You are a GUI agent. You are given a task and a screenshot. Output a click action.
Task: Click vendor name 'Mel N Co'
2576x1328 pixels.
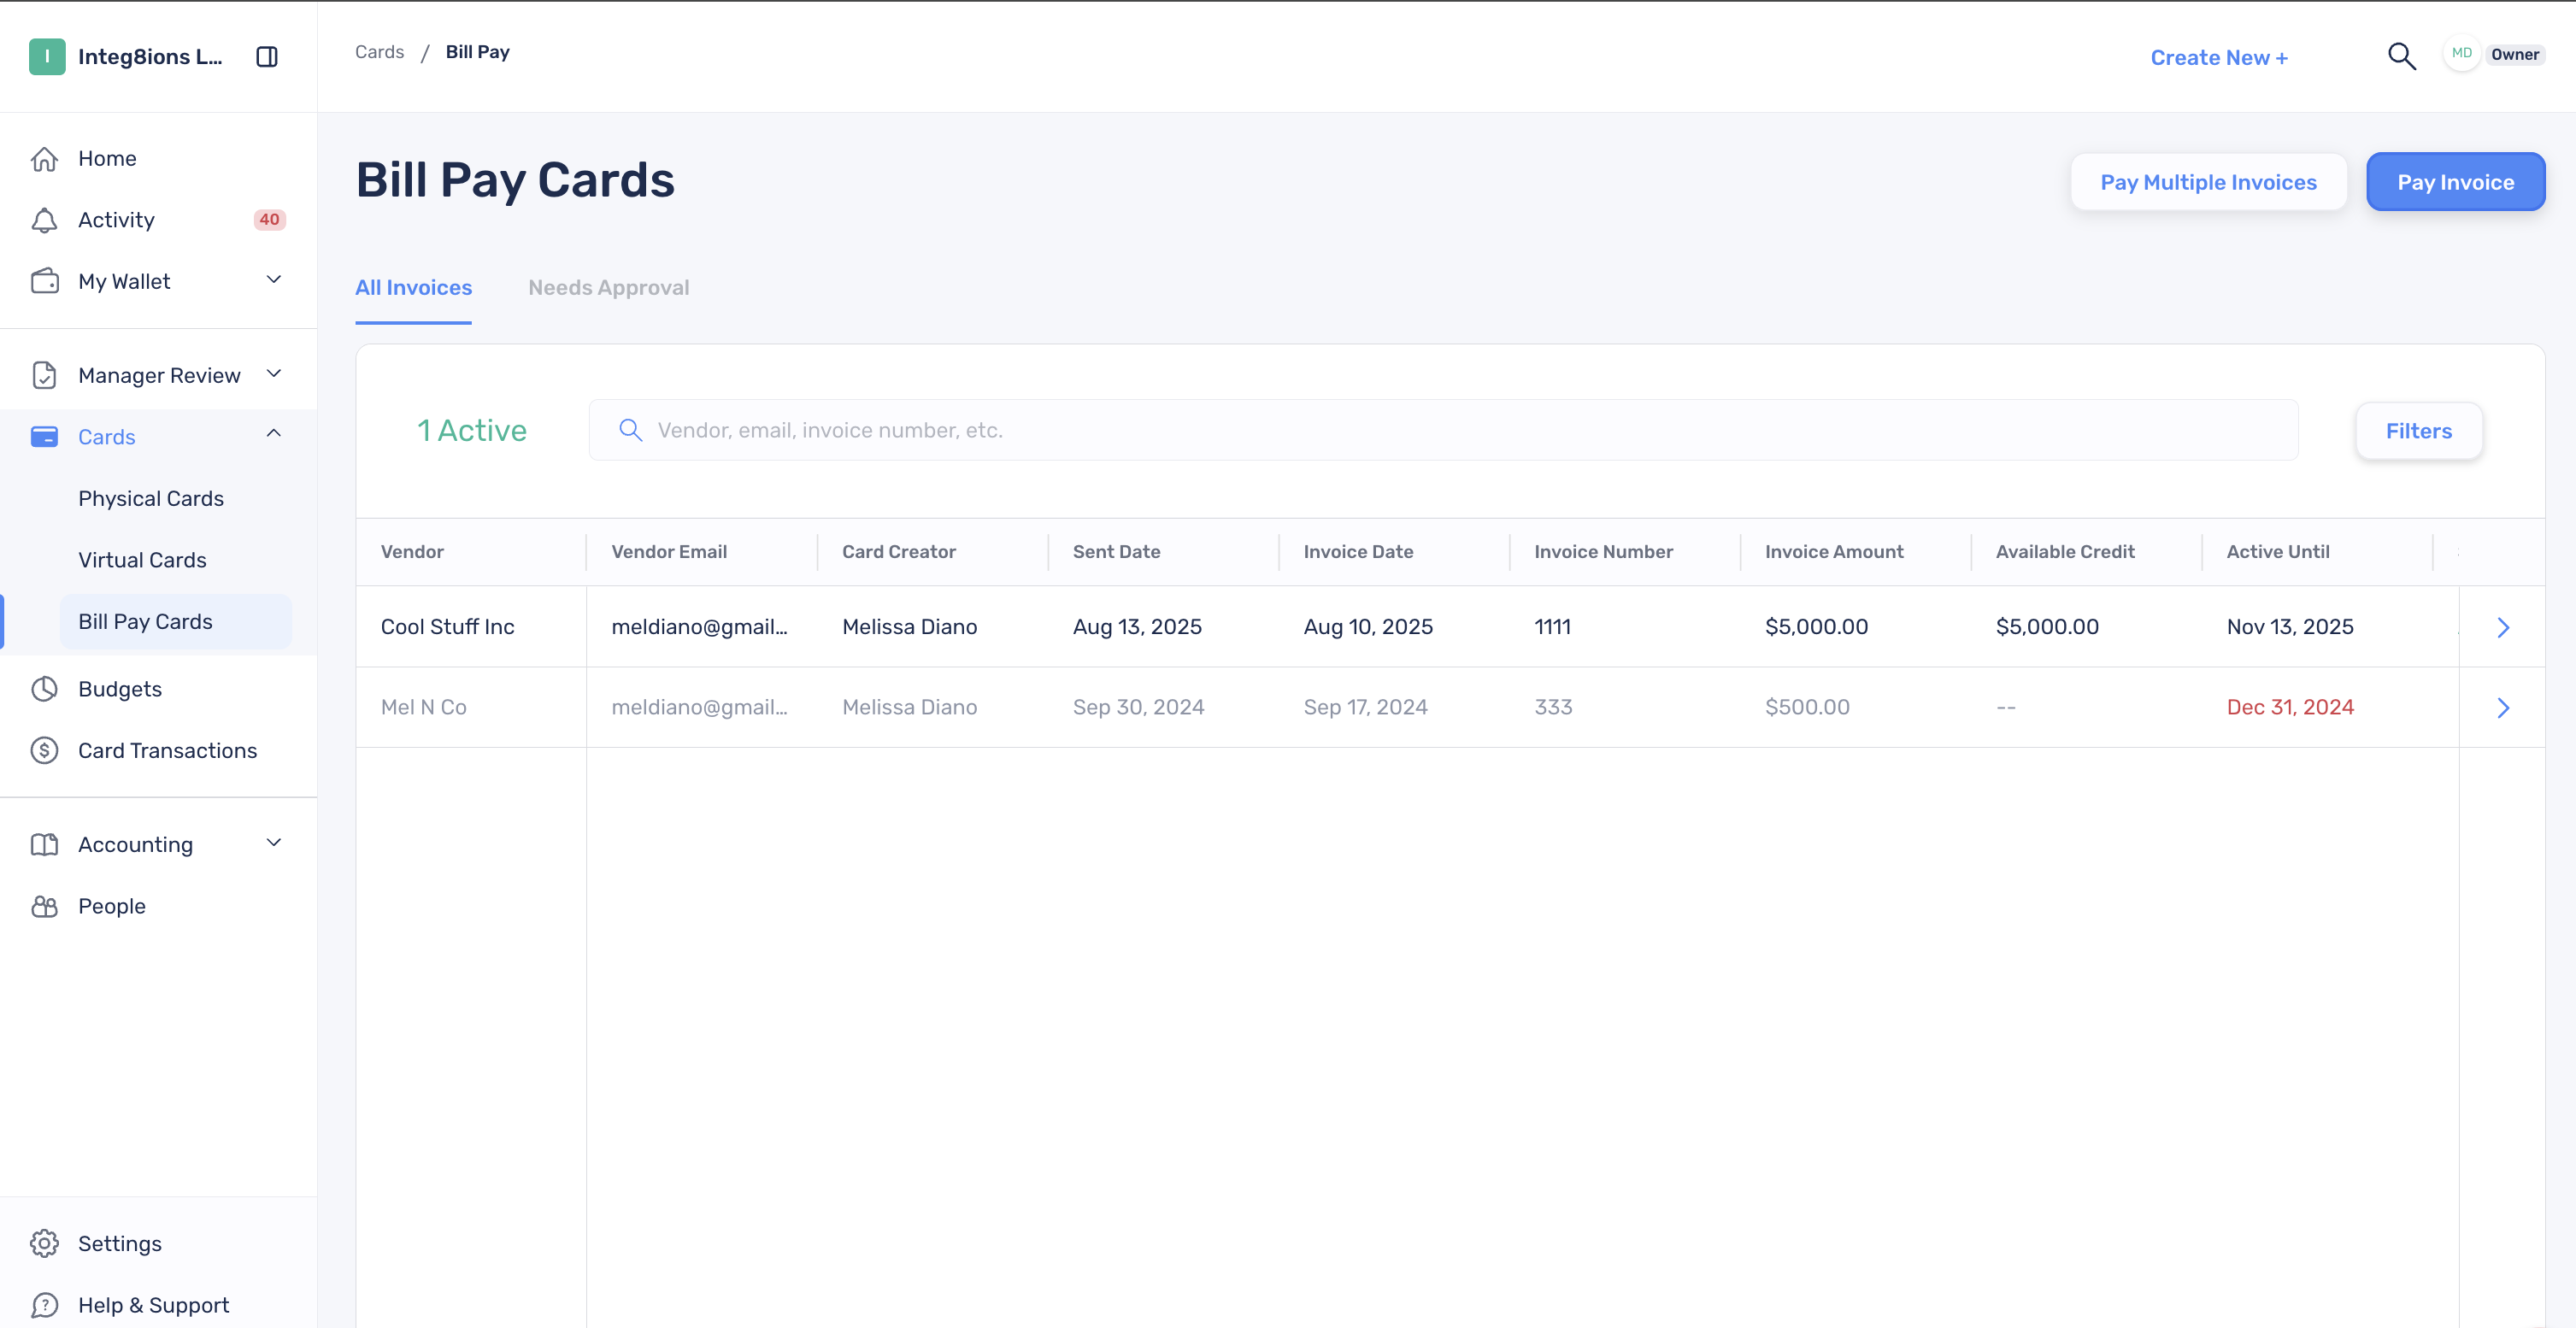click(x=423, y=708)
